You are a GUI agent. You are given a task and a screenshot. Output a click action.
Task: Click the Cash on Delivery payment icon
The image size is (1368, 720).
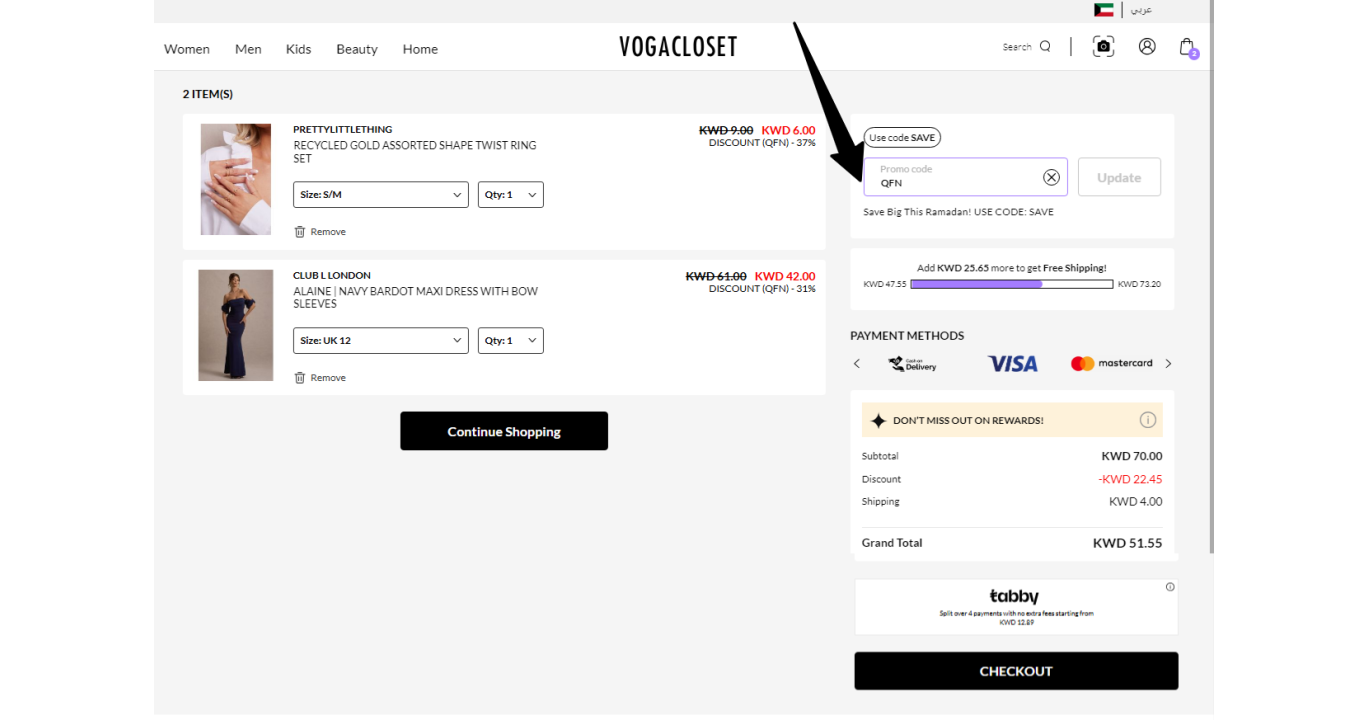[912, 364]
